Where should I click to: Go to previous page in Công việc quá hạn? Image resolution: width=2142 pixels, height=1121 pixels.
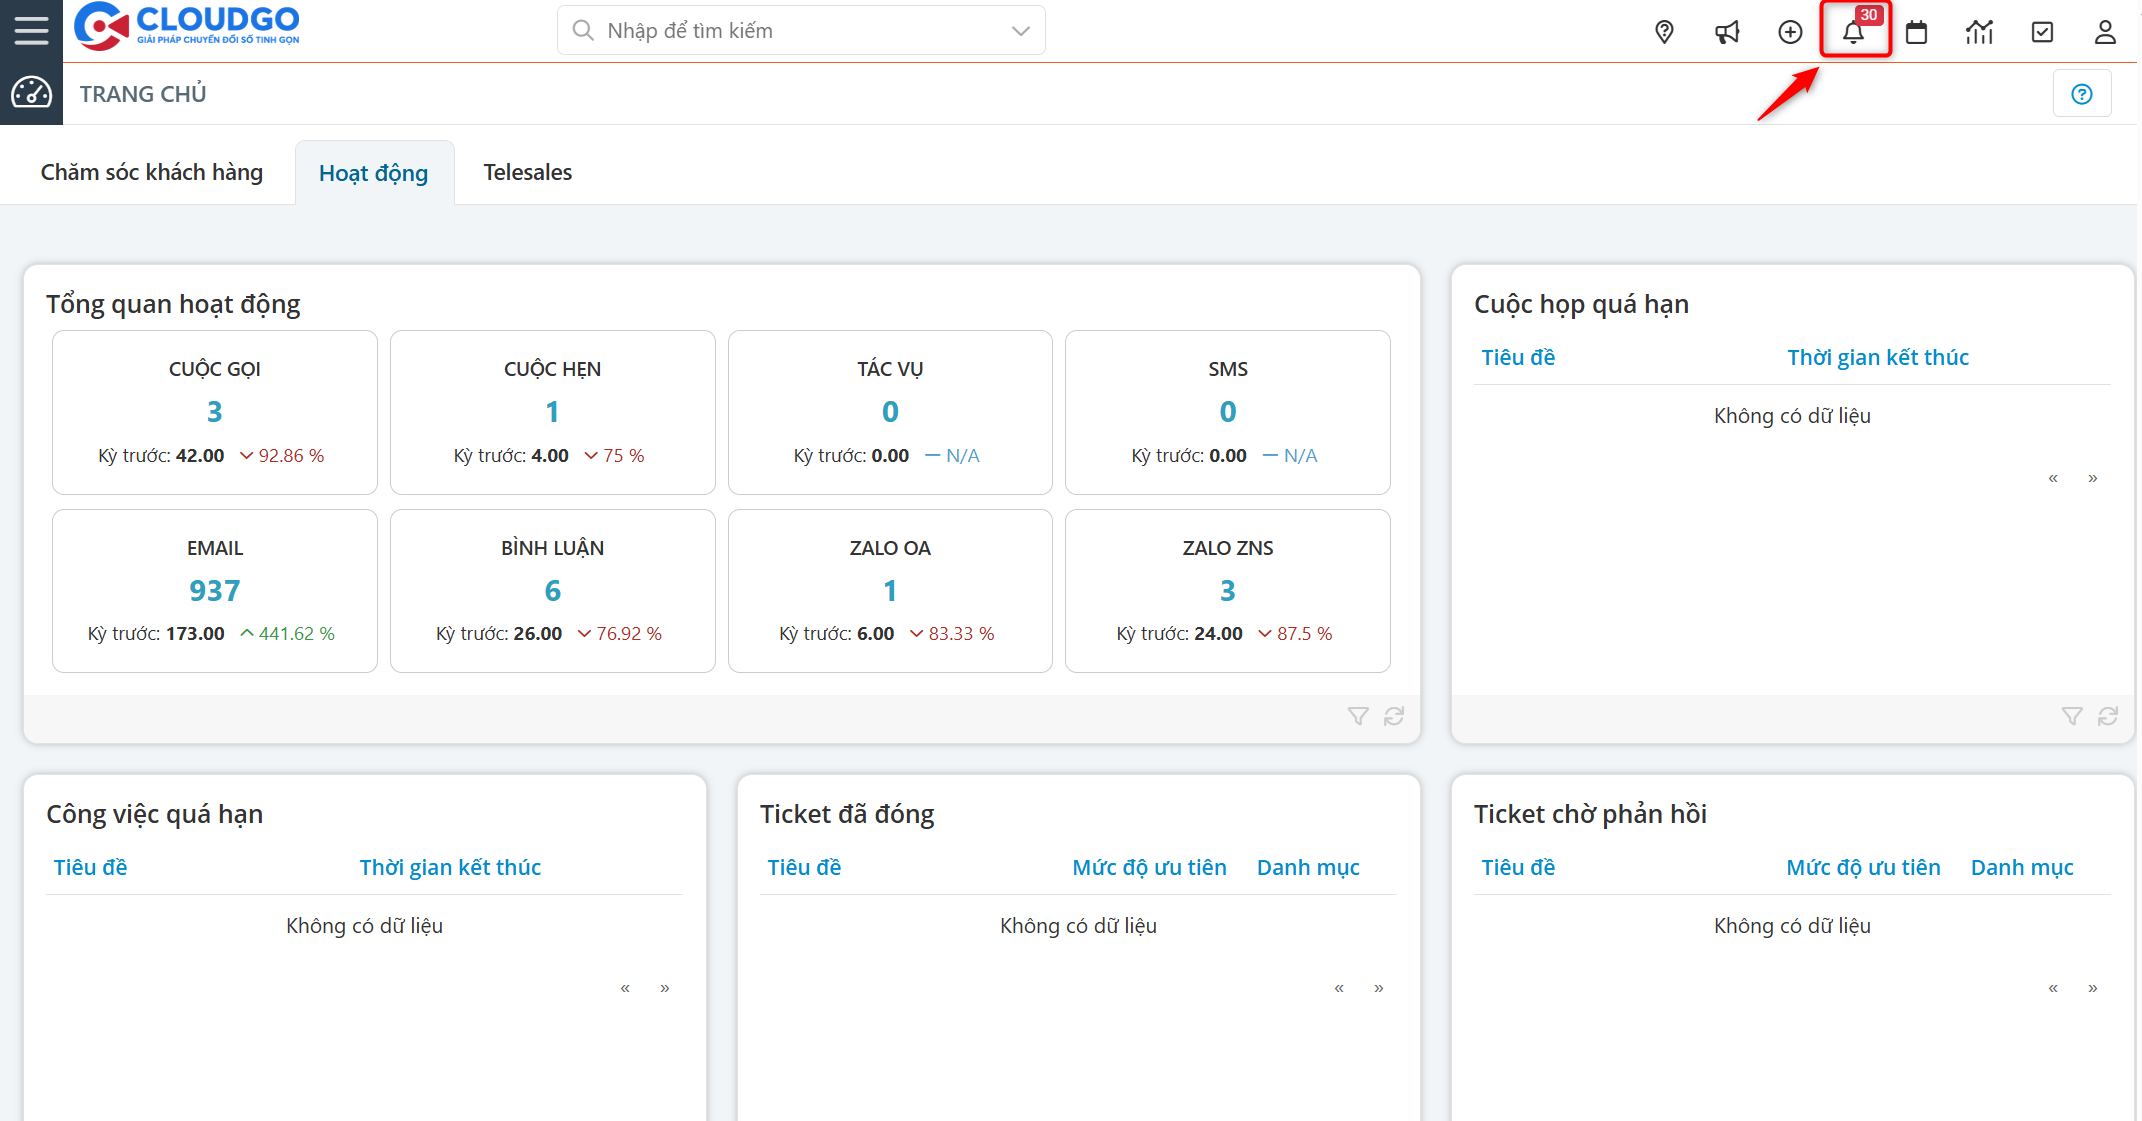(625, 988)
